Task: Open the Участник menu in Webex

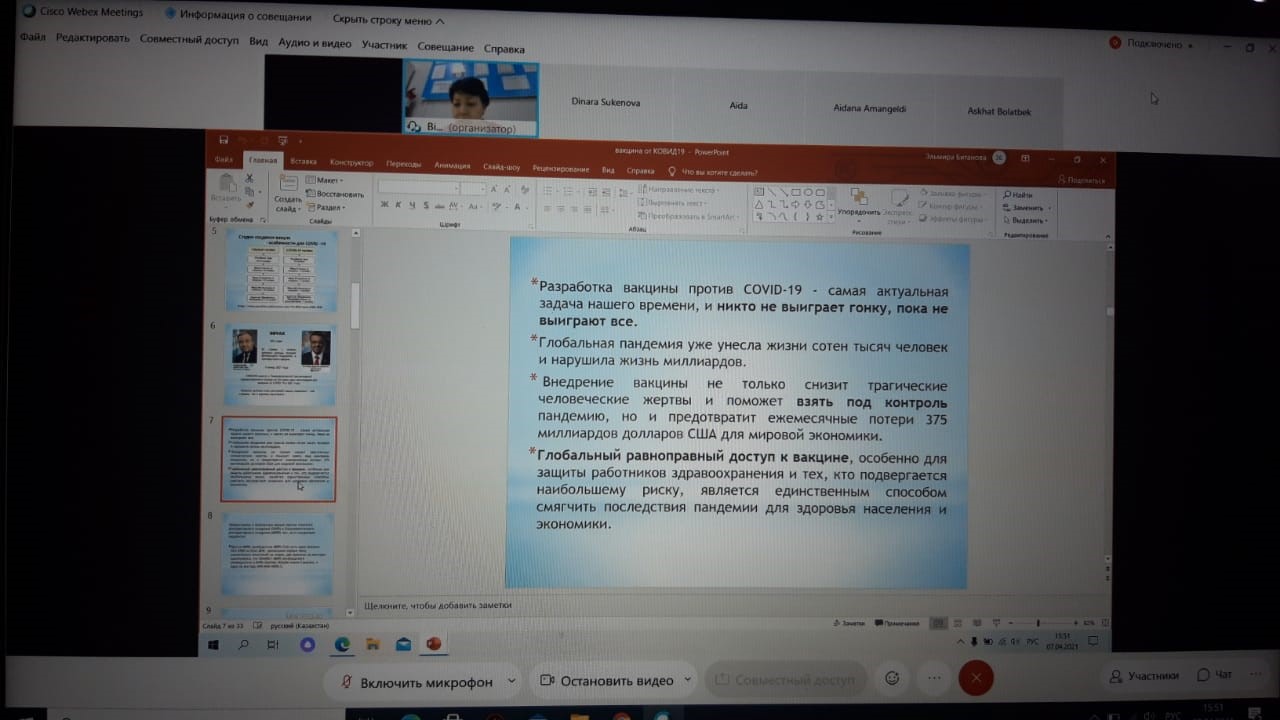Action: coord(384,45)
